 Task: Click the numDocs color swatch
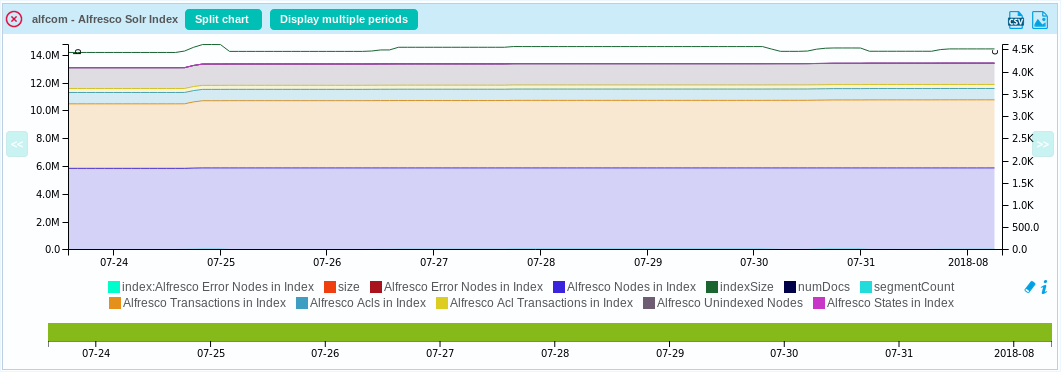coord(790,287)
